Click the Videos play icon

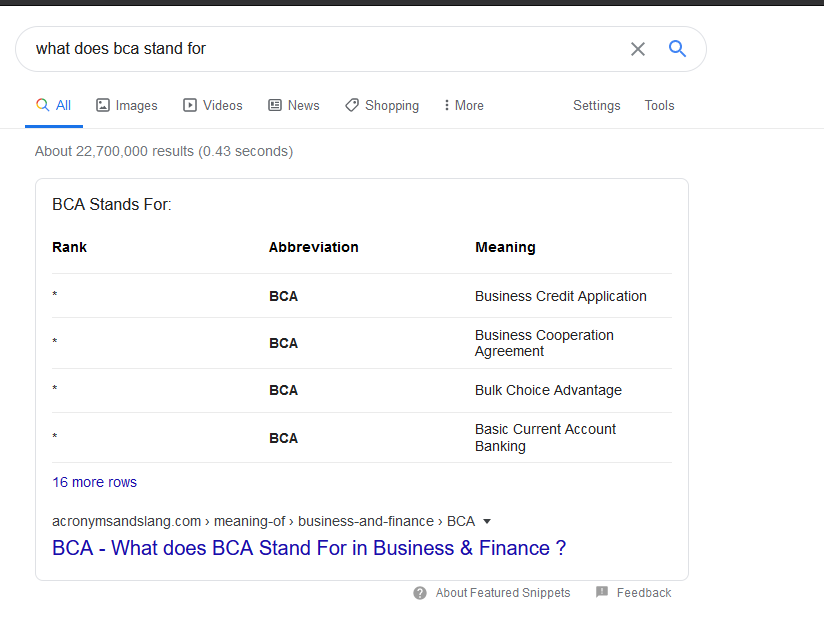click(x=190, y=105)
